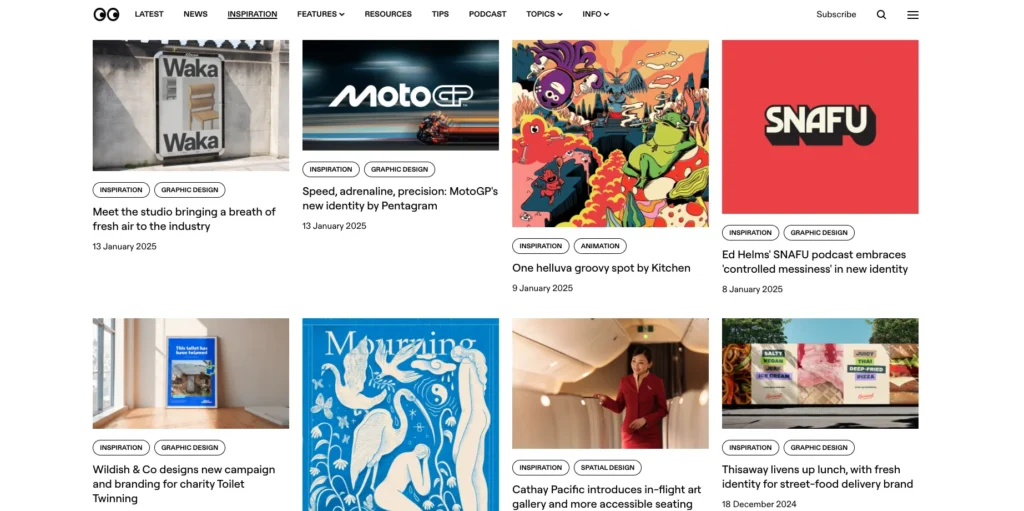Click Graphic Design tag under SNAFU article
The width and height of the screenshot is (1024, 511).
coord(819,233)
